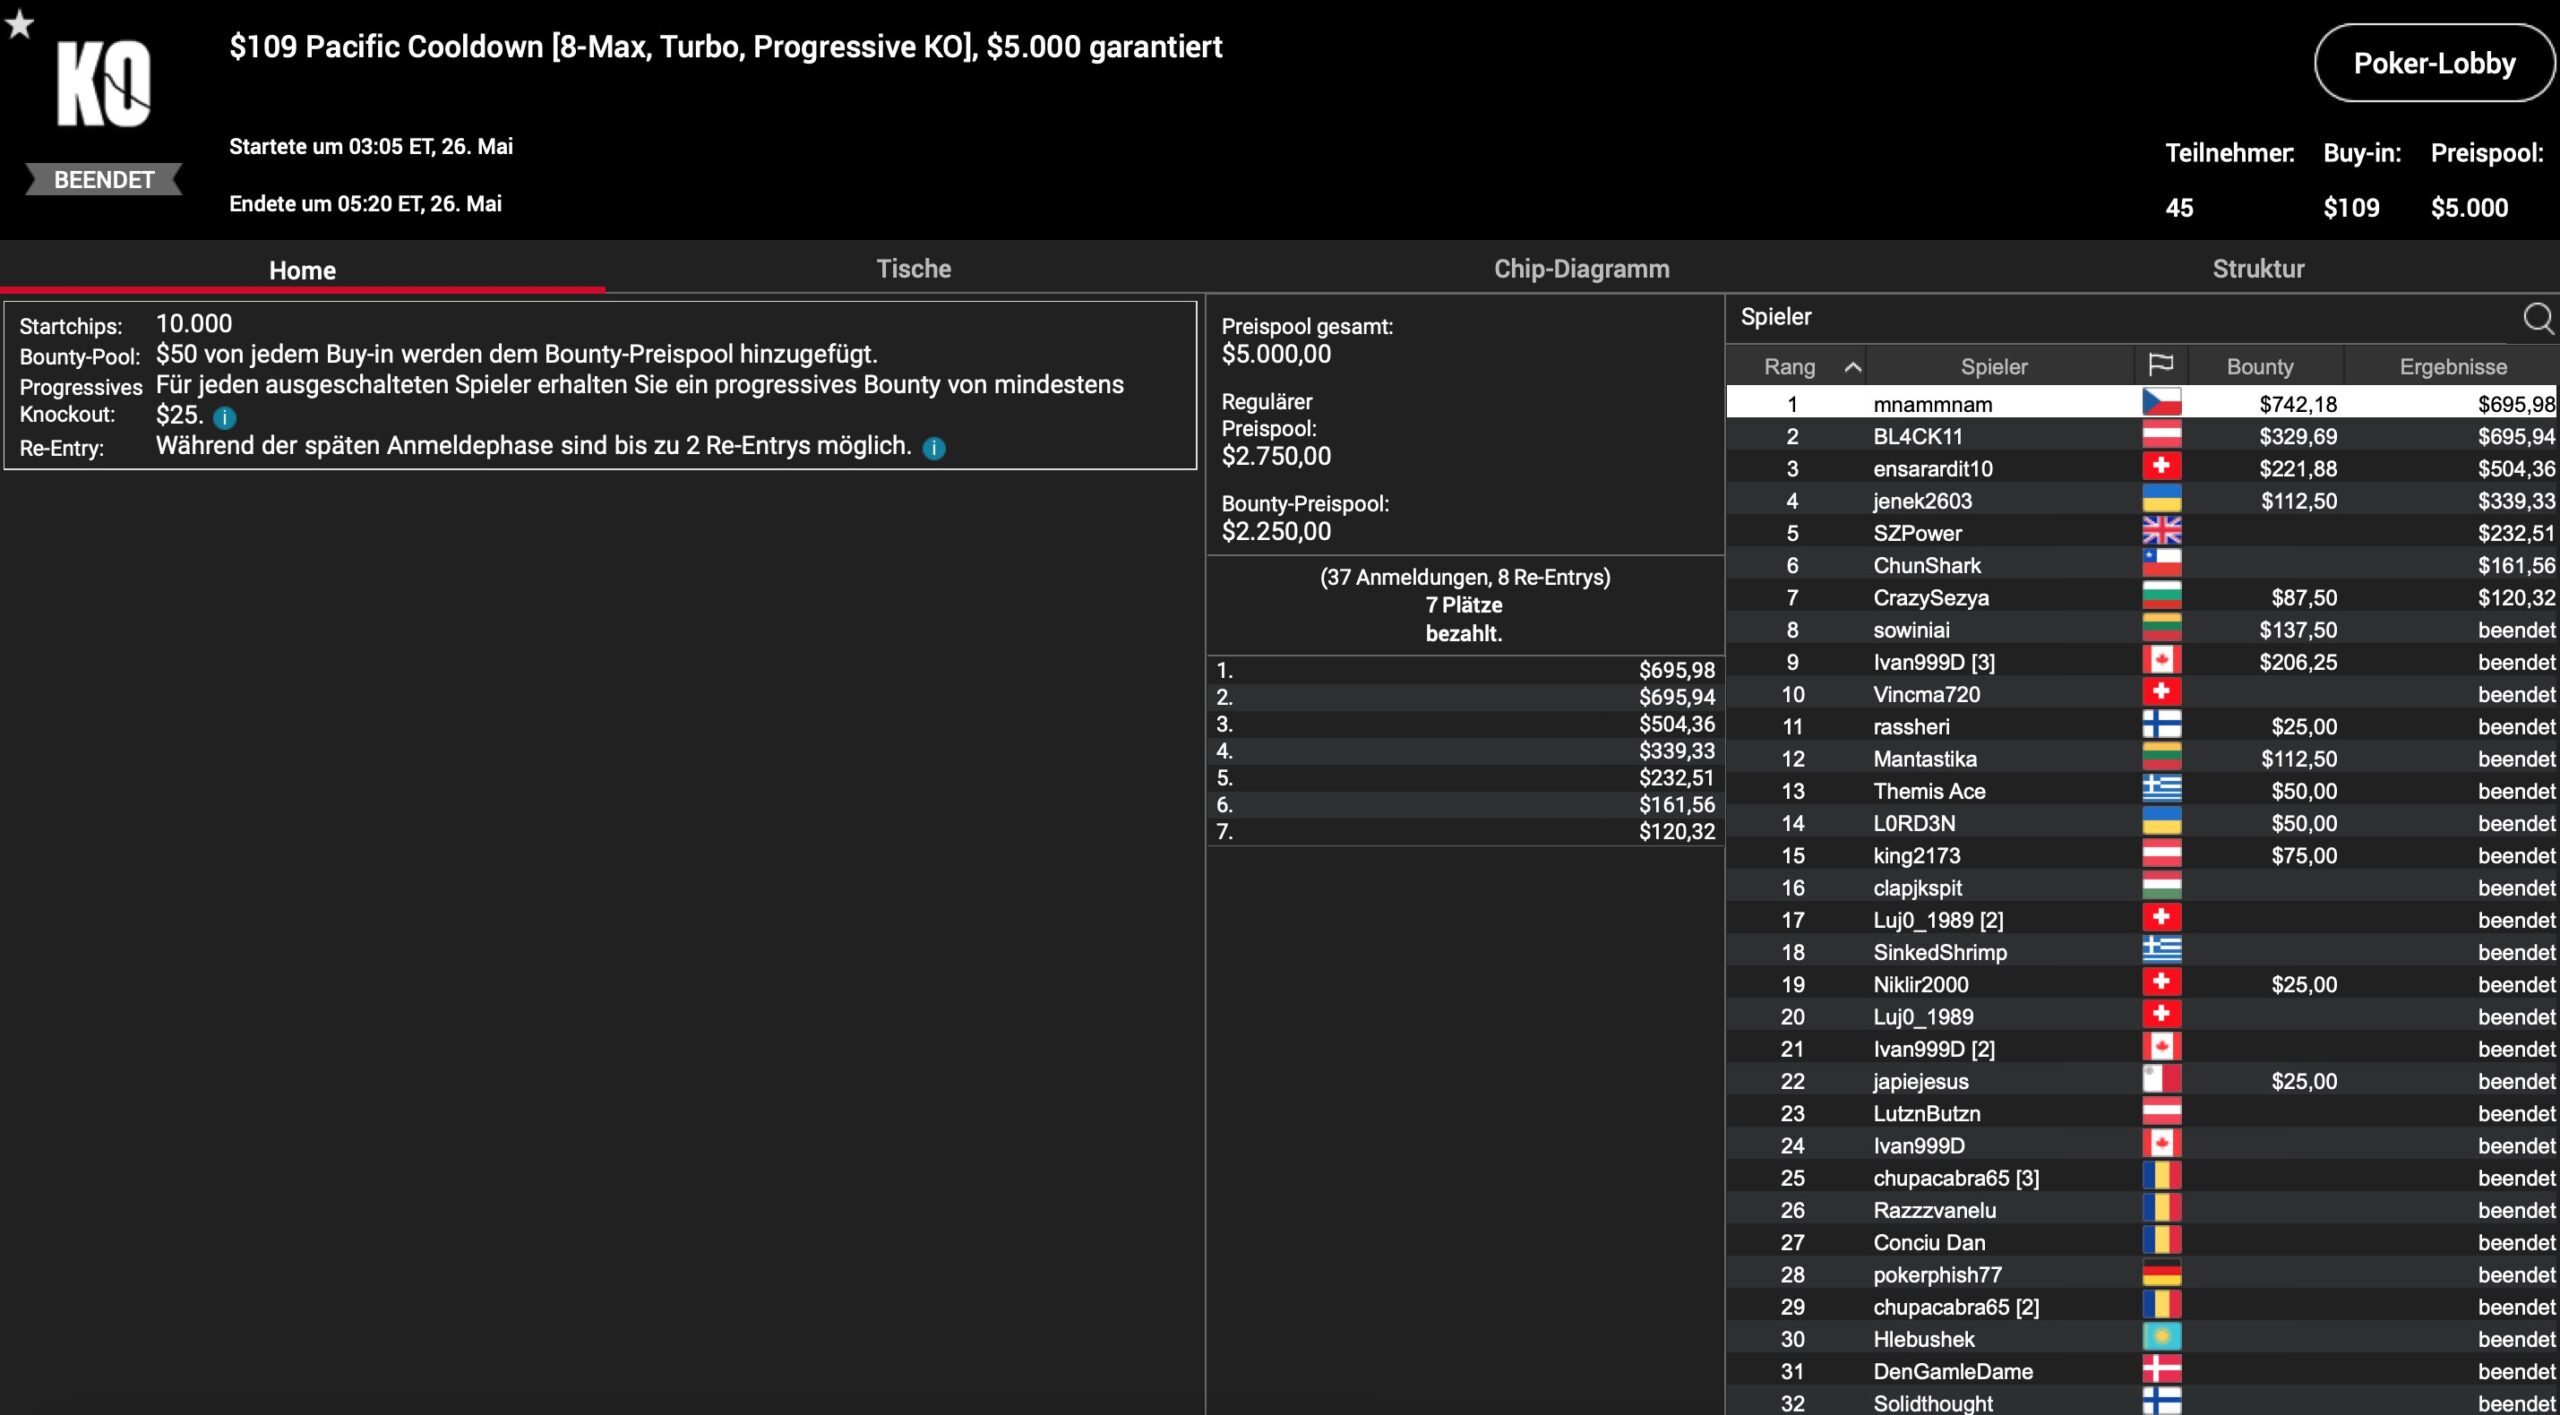The image size is (2560, 1415).
Task: Open the Chip-Diagramm tab
Action: coord(1581,269)
